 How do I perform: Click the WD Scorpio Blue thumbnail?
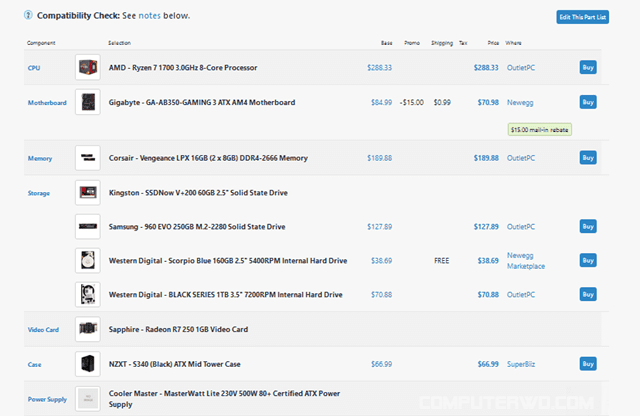[88, 260]
